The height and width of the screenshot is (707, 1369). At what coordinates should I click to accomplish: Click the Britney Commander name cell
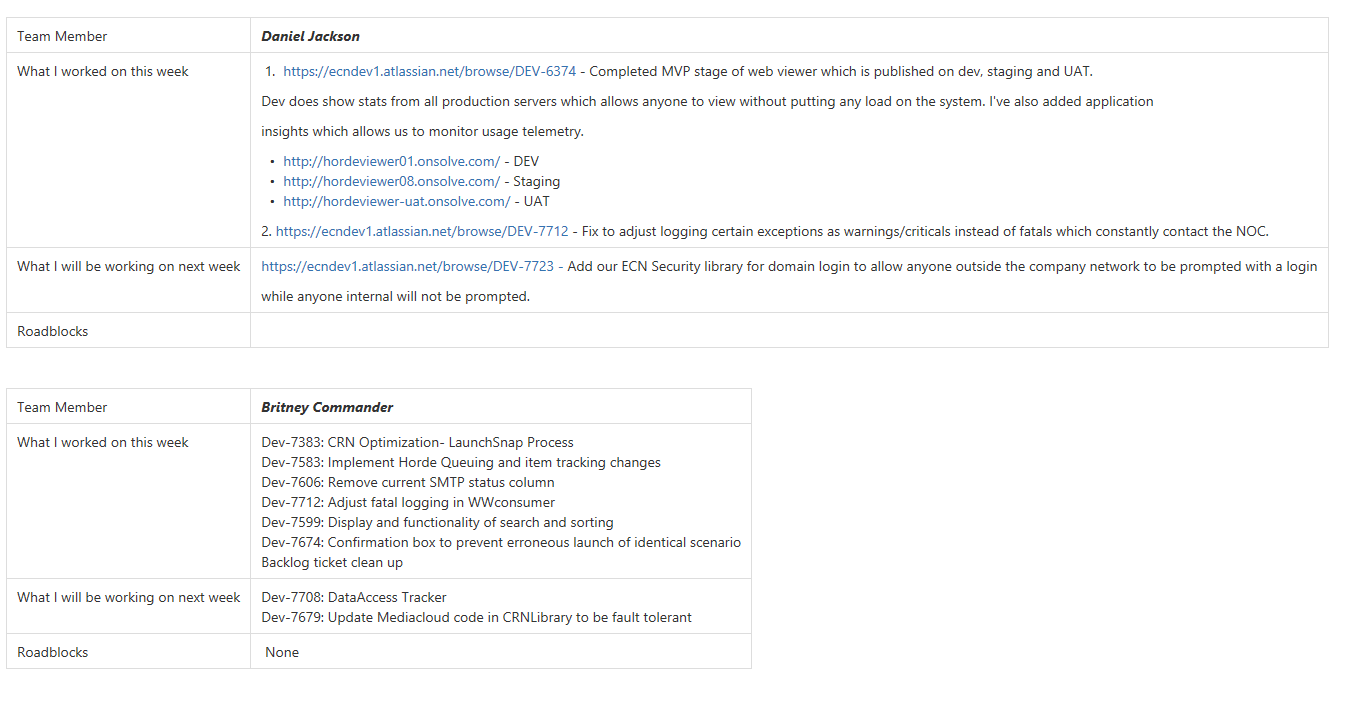point(501,407)
